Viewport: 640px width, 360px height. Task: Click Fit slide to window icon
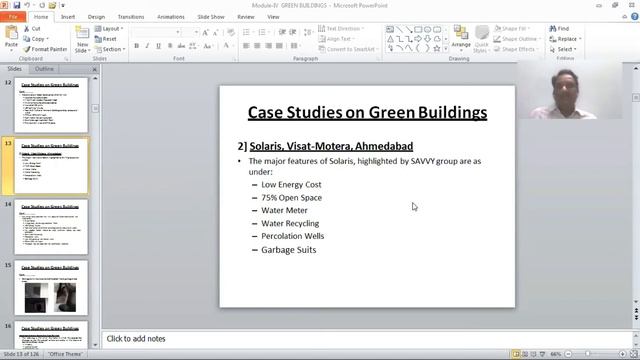click(634, 354)
